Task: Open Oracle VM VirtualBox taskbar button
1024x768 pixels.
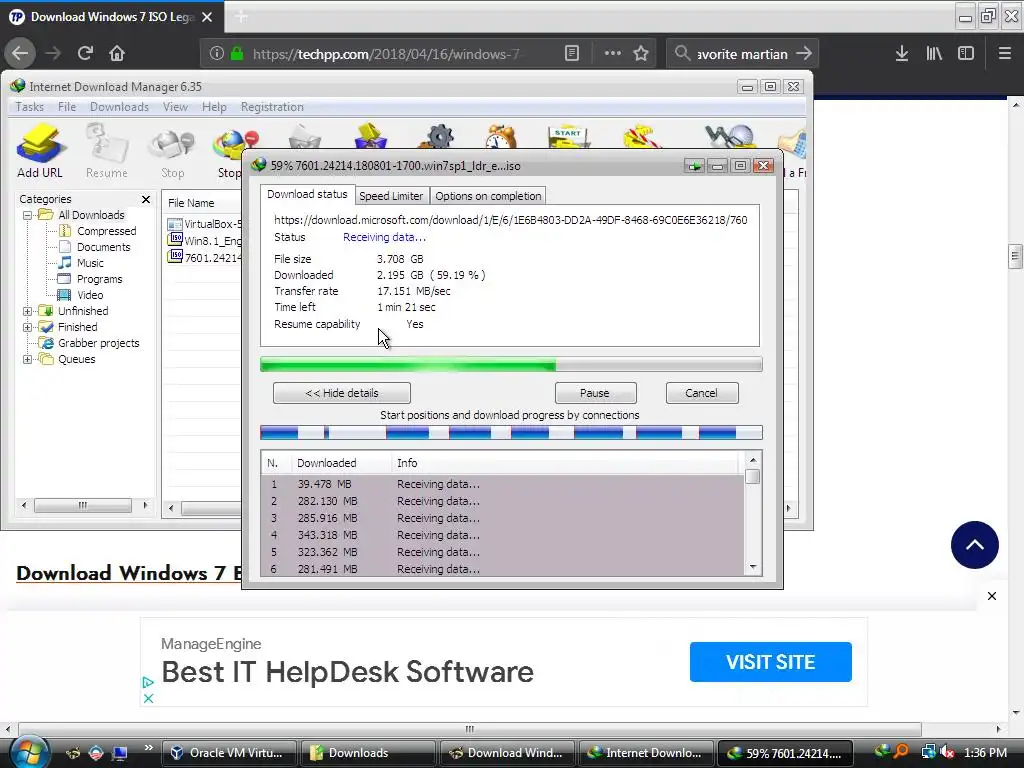Action: (x=227, y=753)
